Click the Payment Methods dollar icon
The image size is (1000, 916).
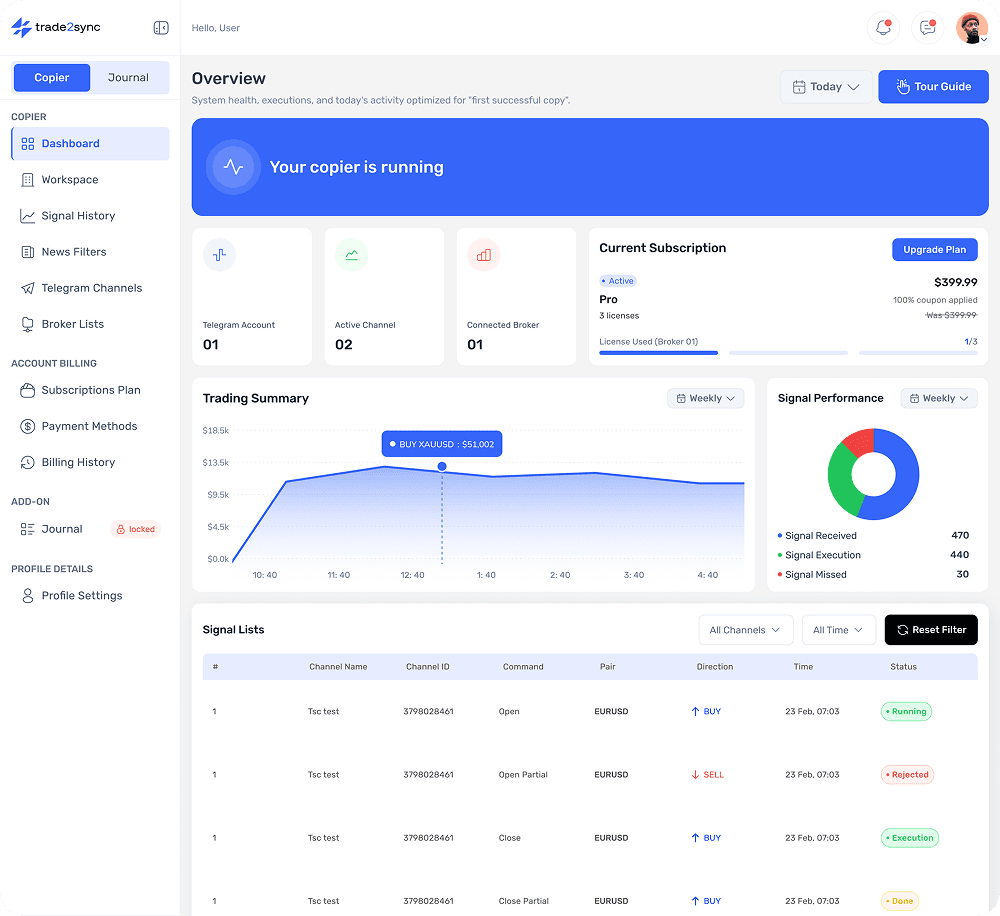pos(27,426)
